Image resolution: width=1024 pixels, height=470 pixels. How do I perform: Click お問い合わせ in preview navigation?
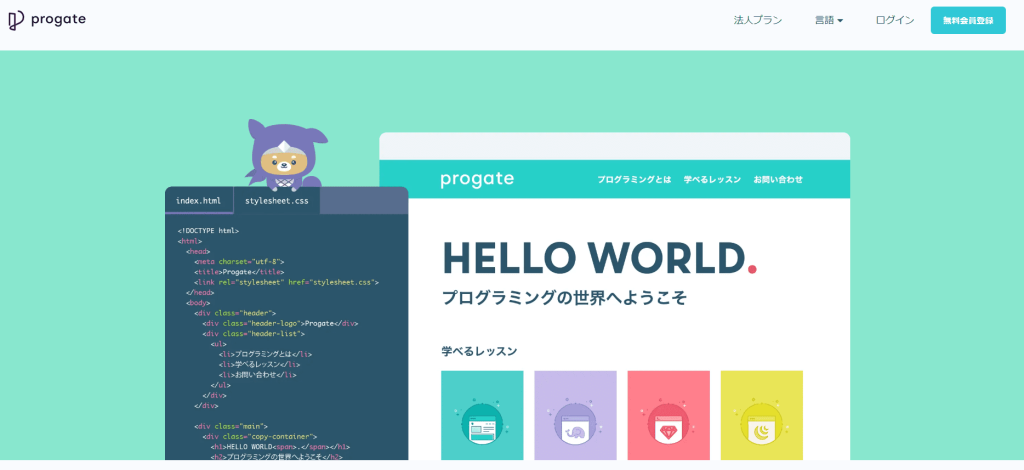coord(778,180)
